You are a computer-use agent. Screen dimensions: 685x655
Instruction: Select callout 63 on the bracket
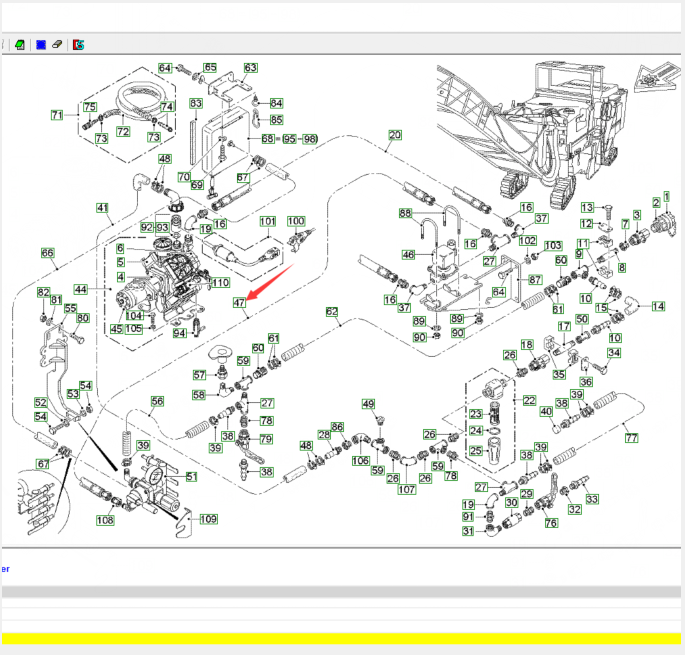click(x=250, y=68)
